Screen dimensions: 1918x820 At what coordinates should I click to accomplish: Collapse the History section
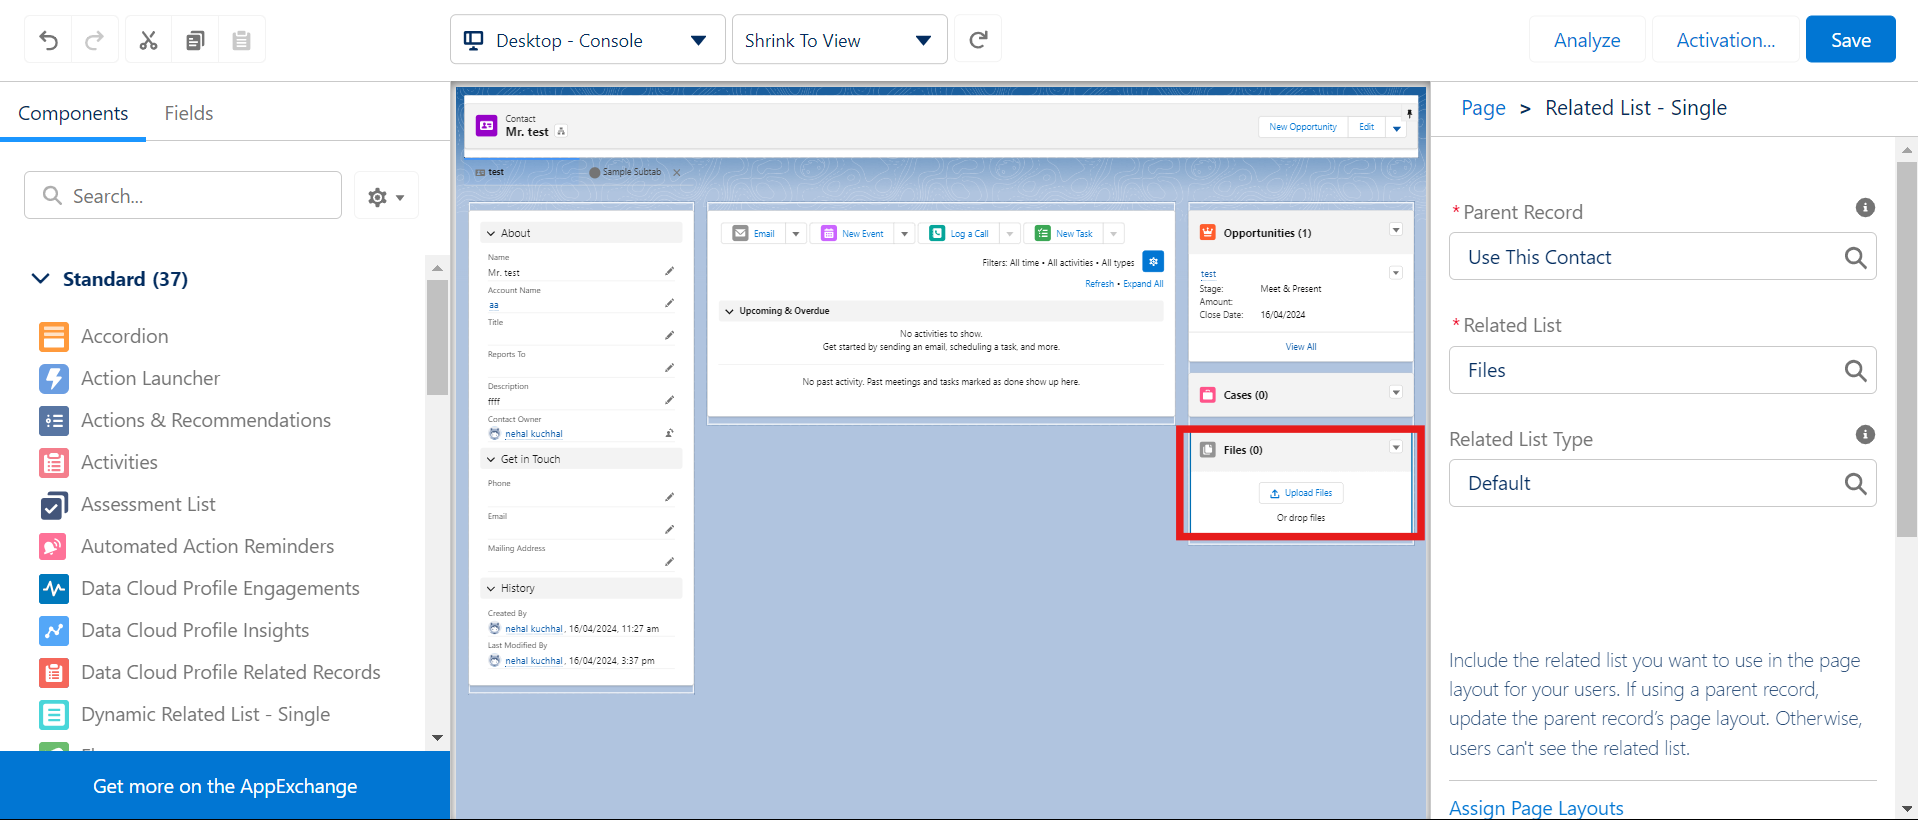491,588
